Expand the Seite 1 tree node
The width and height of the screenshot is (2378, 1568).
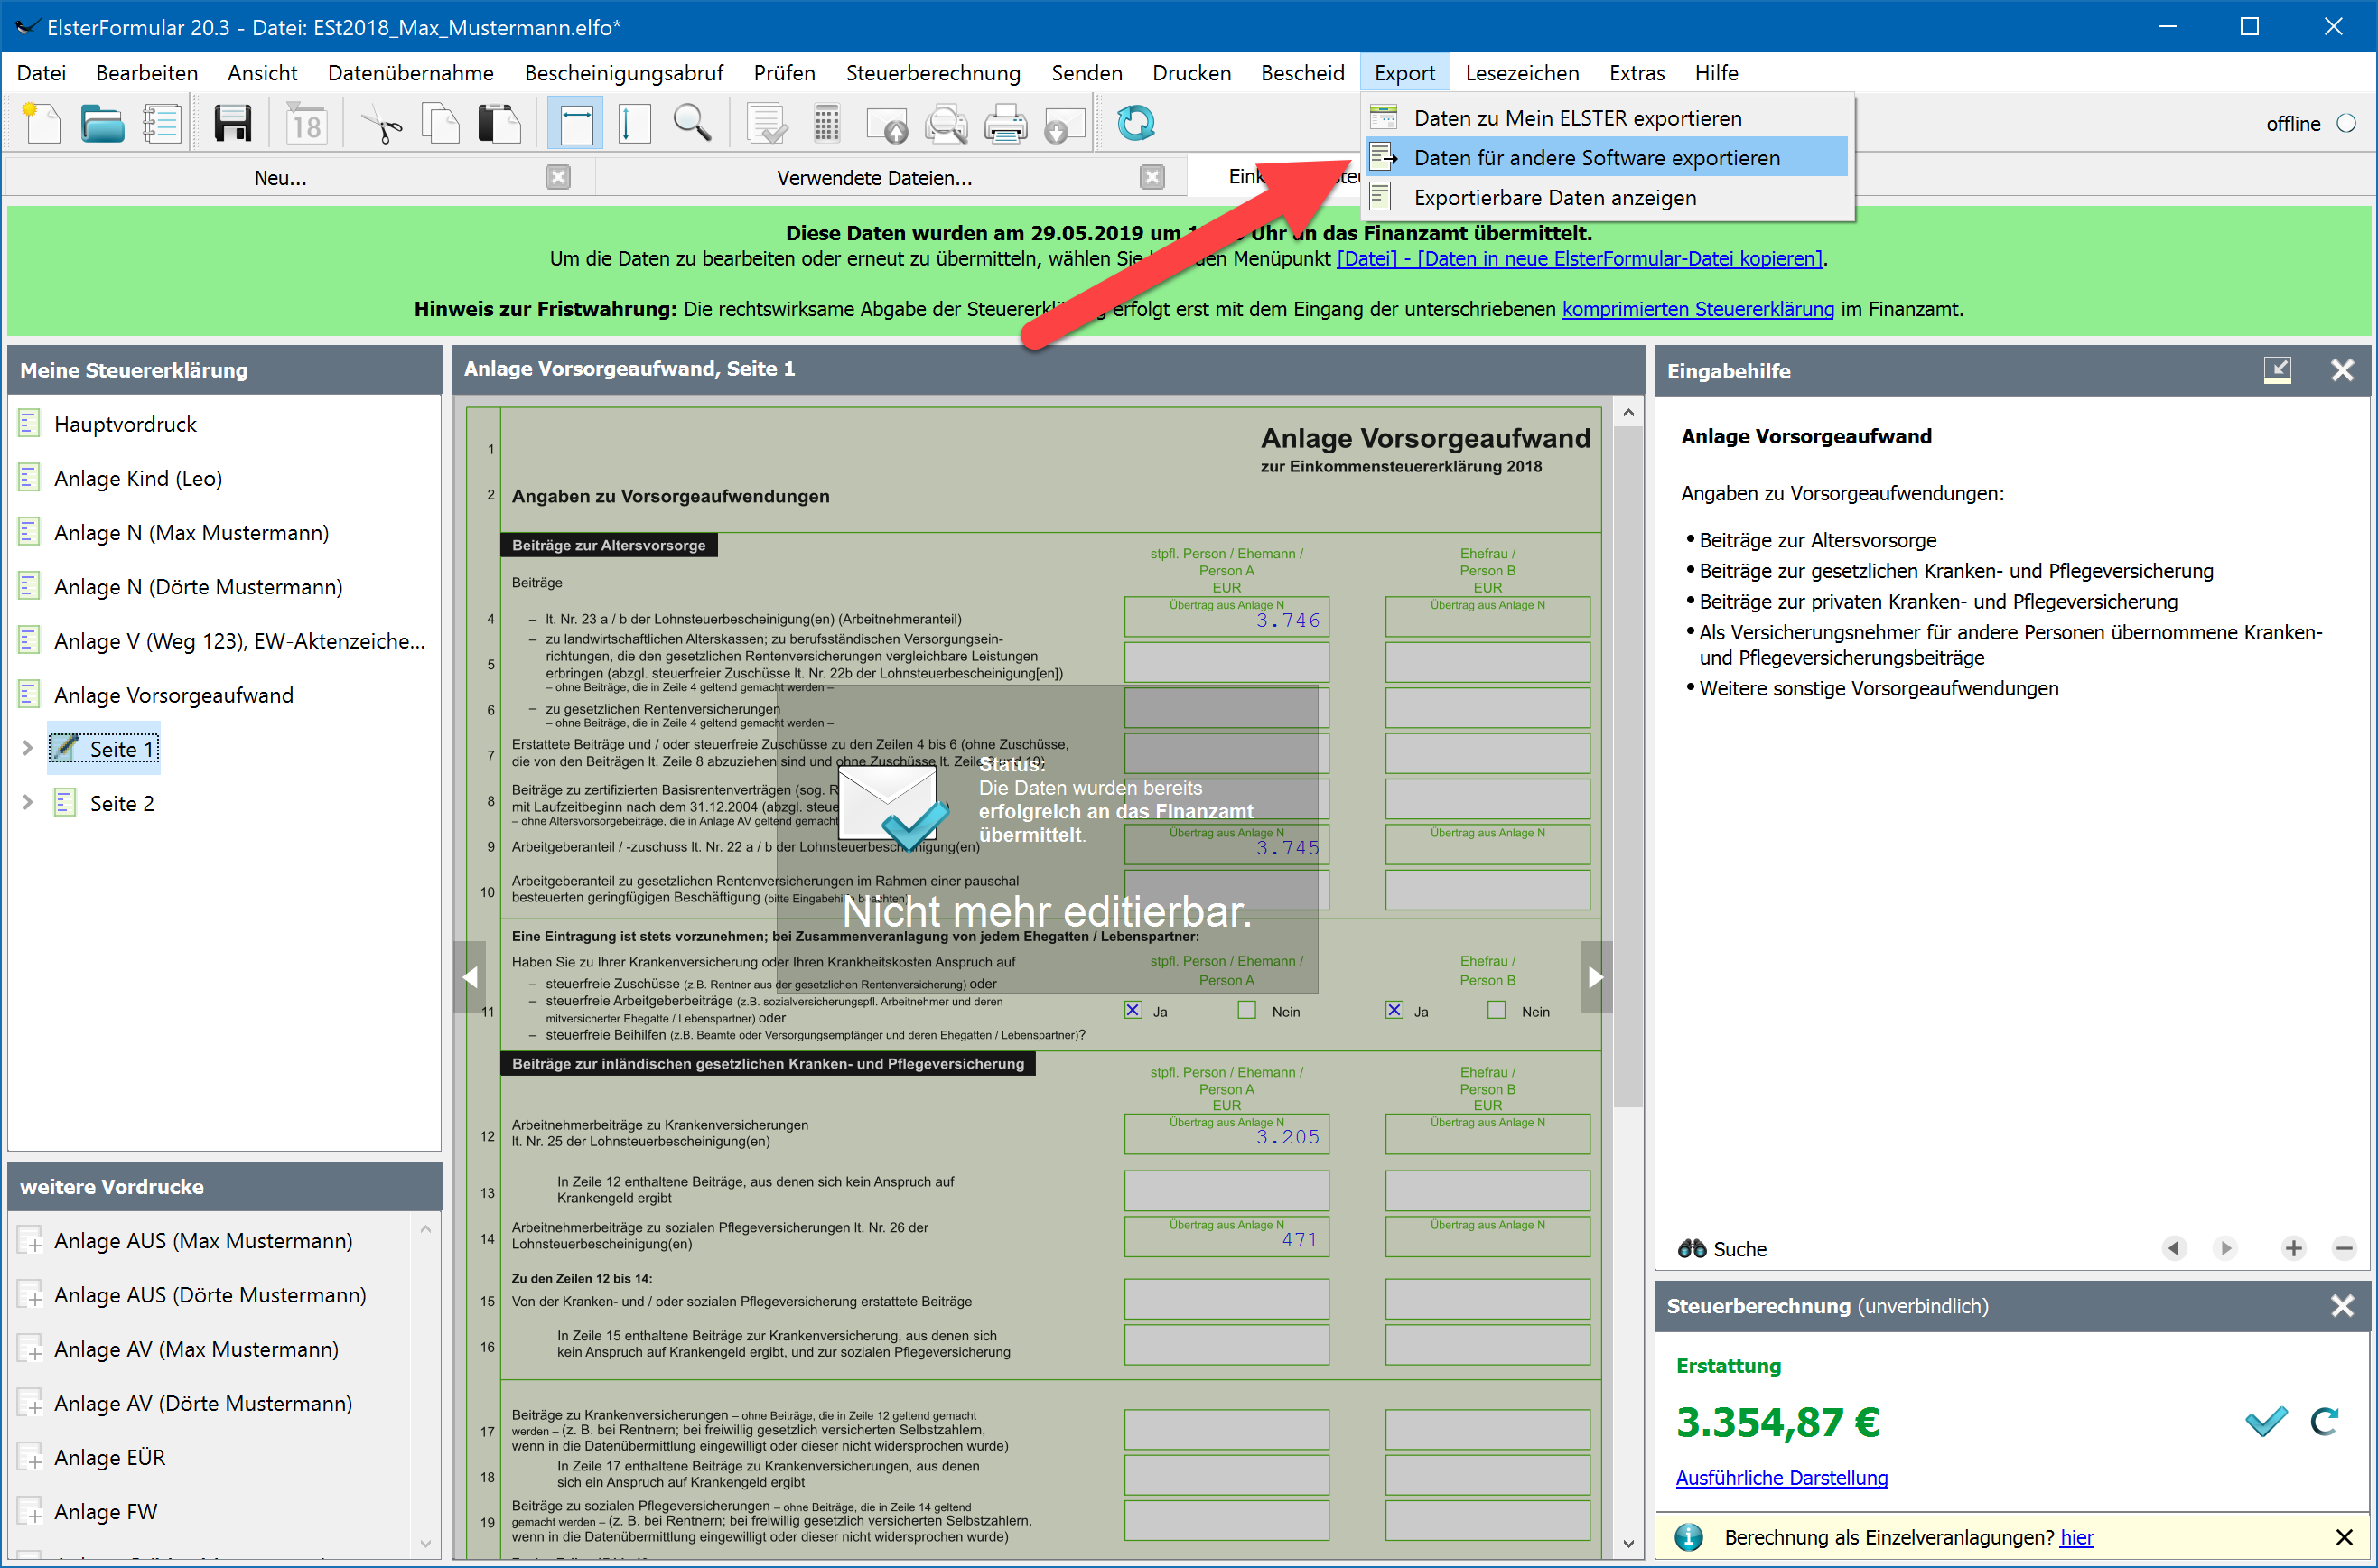coord(28,748)
